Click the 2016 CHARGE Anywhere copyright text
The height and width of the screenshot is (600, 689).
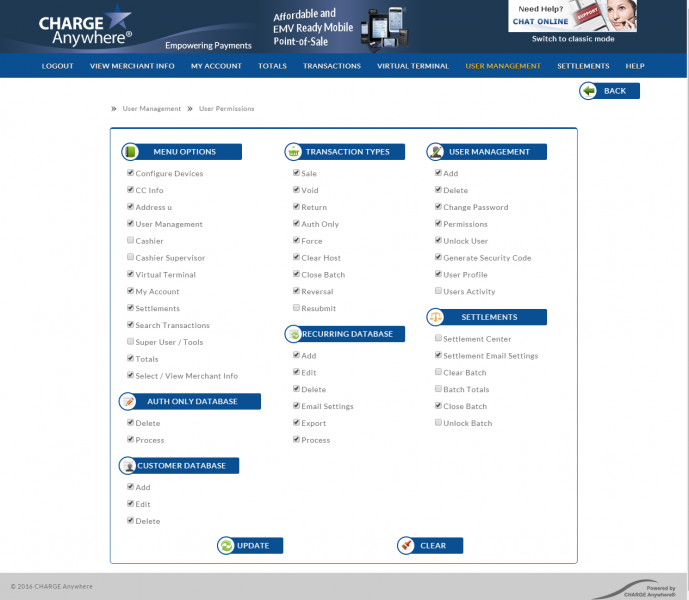[52, 586]
